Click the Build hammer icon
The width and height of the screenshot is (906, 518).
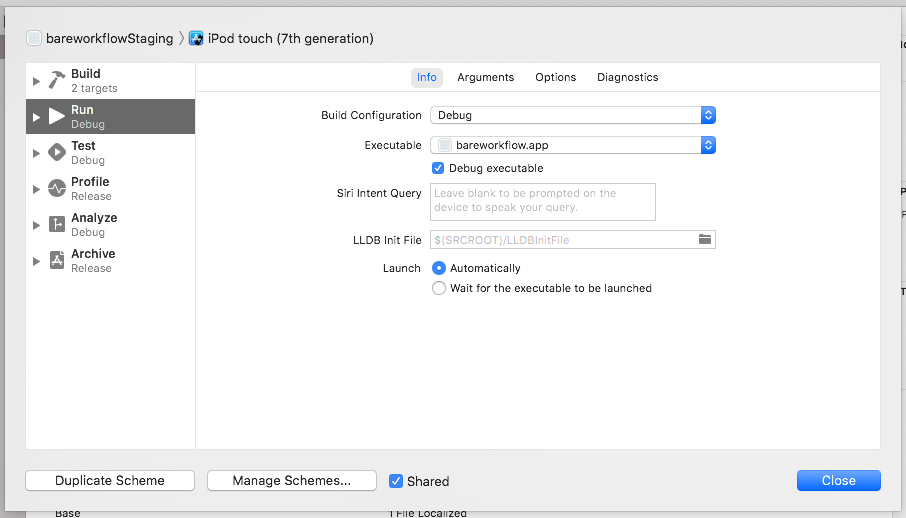click(57, 80)
